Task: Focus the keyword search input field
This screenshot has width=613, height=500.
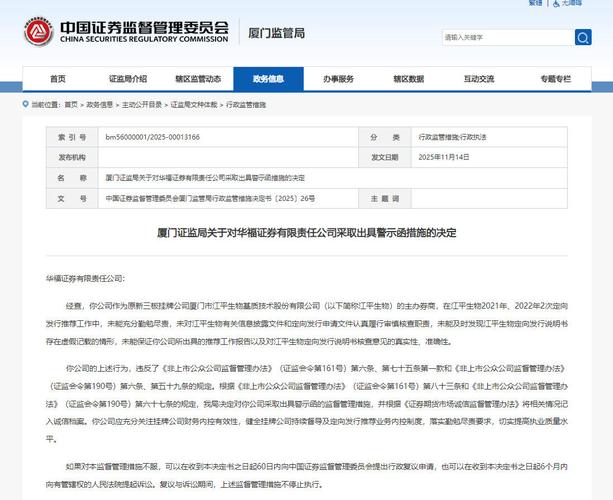Action: 508,38
